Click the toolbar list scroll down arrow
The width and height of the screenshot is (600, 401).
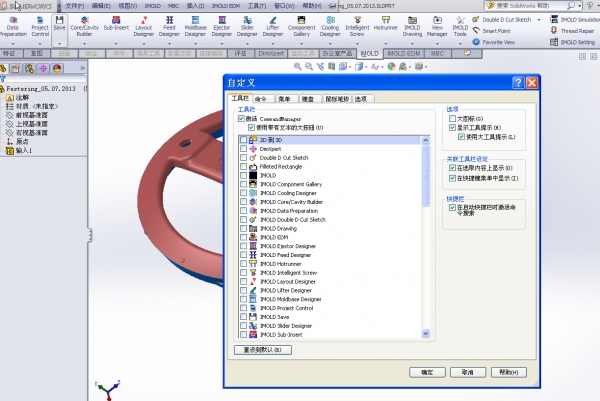[x=426, y=334]
